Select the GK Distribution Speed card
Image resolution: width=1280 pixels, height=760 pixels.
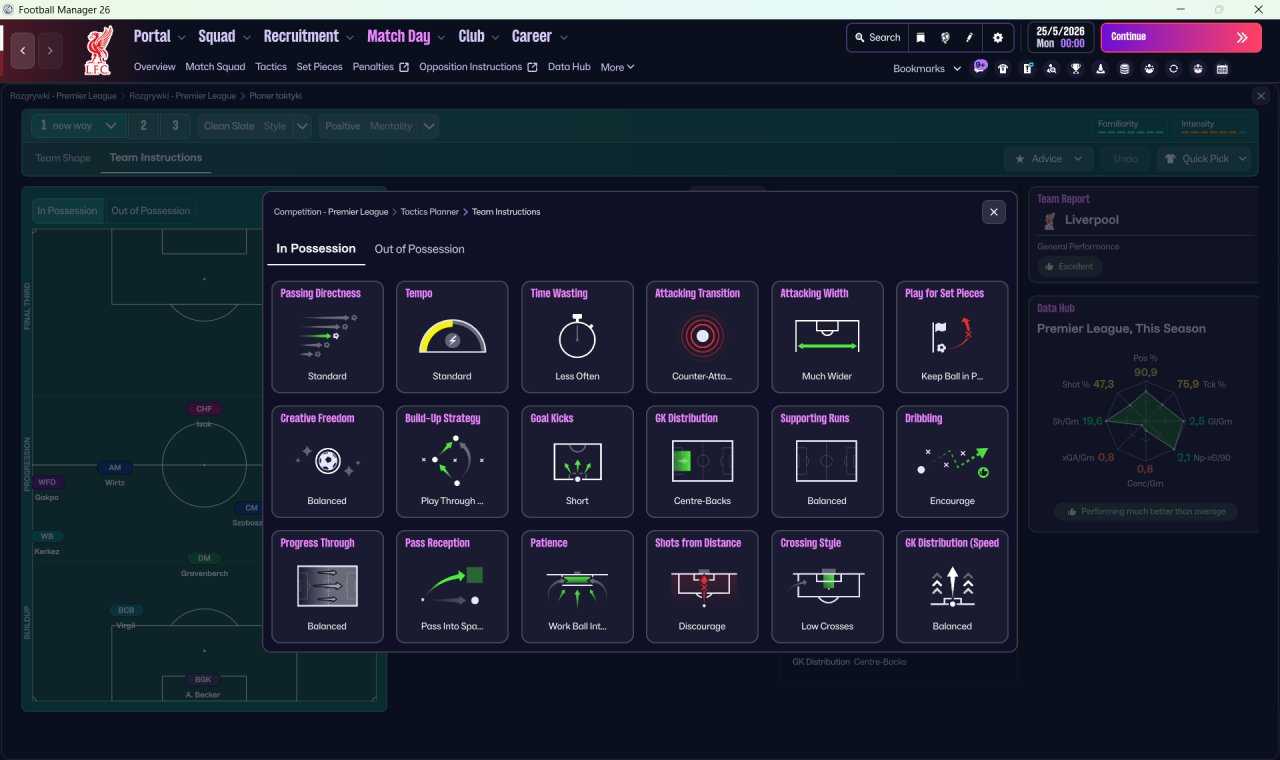(952, 587)
